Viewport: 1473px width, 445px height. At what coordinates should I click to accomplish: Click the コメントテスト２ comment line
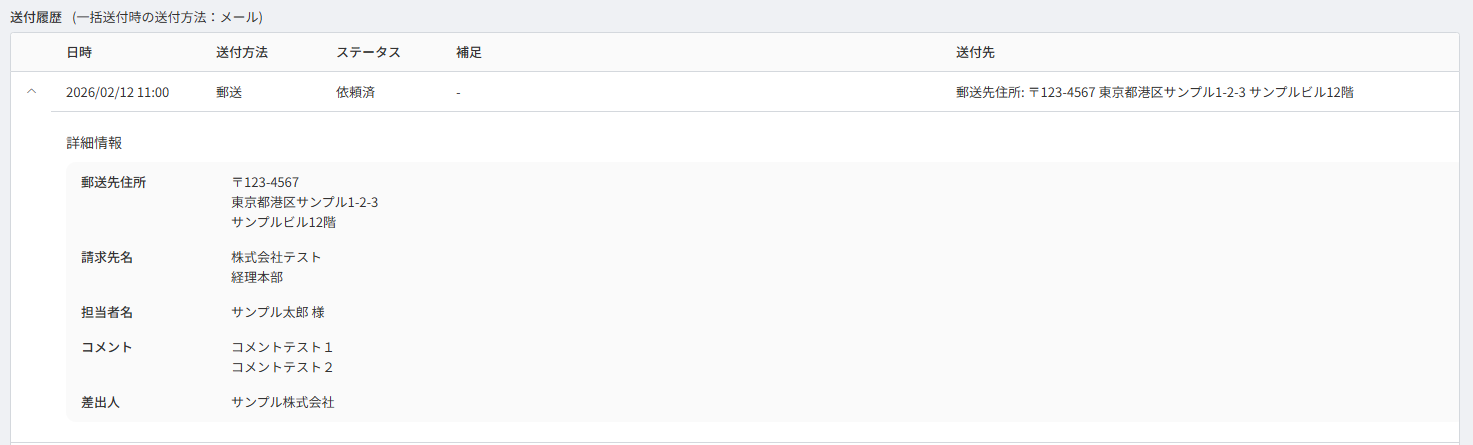pos(282,367)
